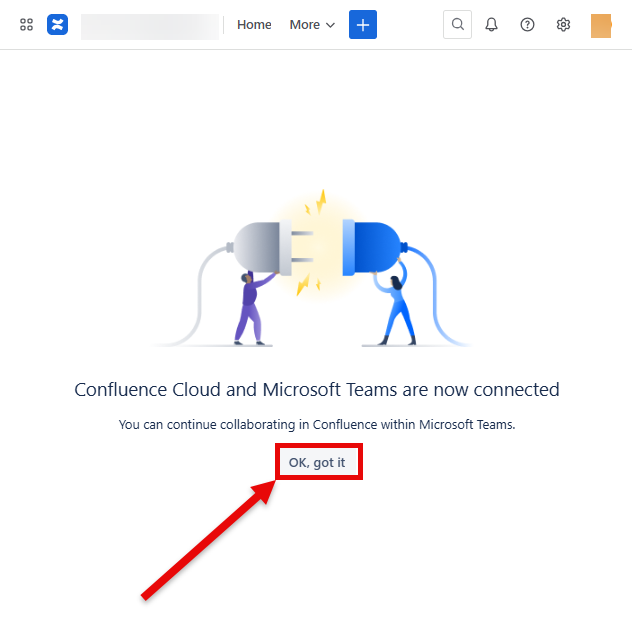
Task: Open the search box icon
Action: click(457, 25)
